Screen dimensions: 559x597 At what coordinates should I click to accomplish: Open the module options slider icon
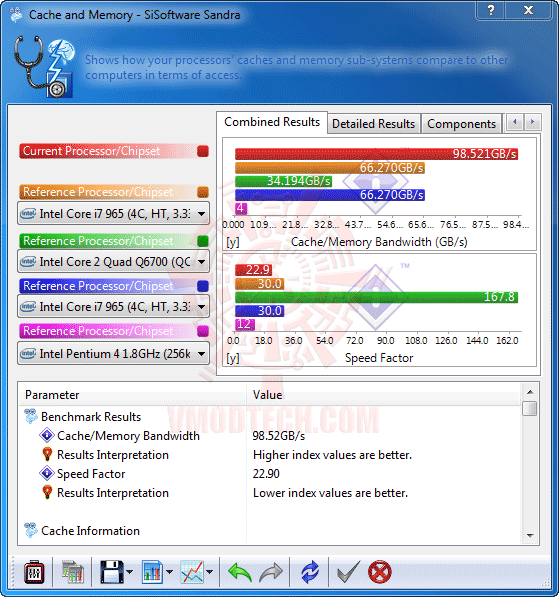[x=34, y=572]
